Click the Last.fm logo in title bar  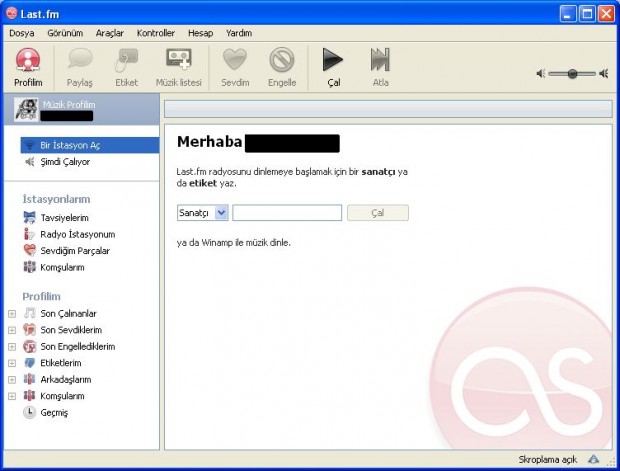tap(11, 13)
